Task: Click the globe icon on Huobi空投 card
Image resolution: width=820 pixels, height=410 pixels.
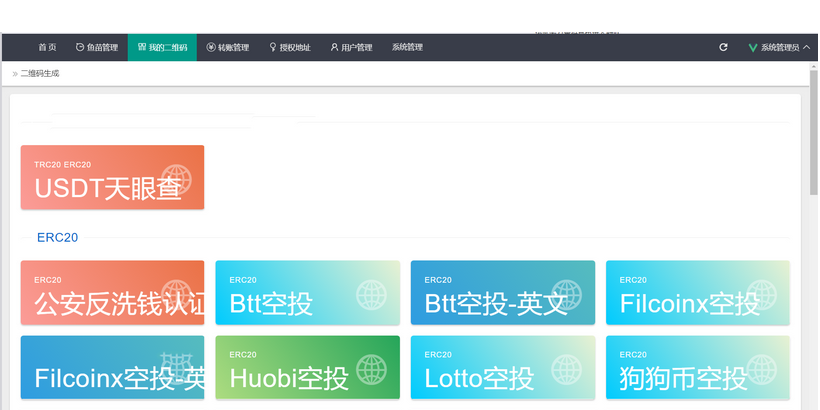Action: click(371, 370)
